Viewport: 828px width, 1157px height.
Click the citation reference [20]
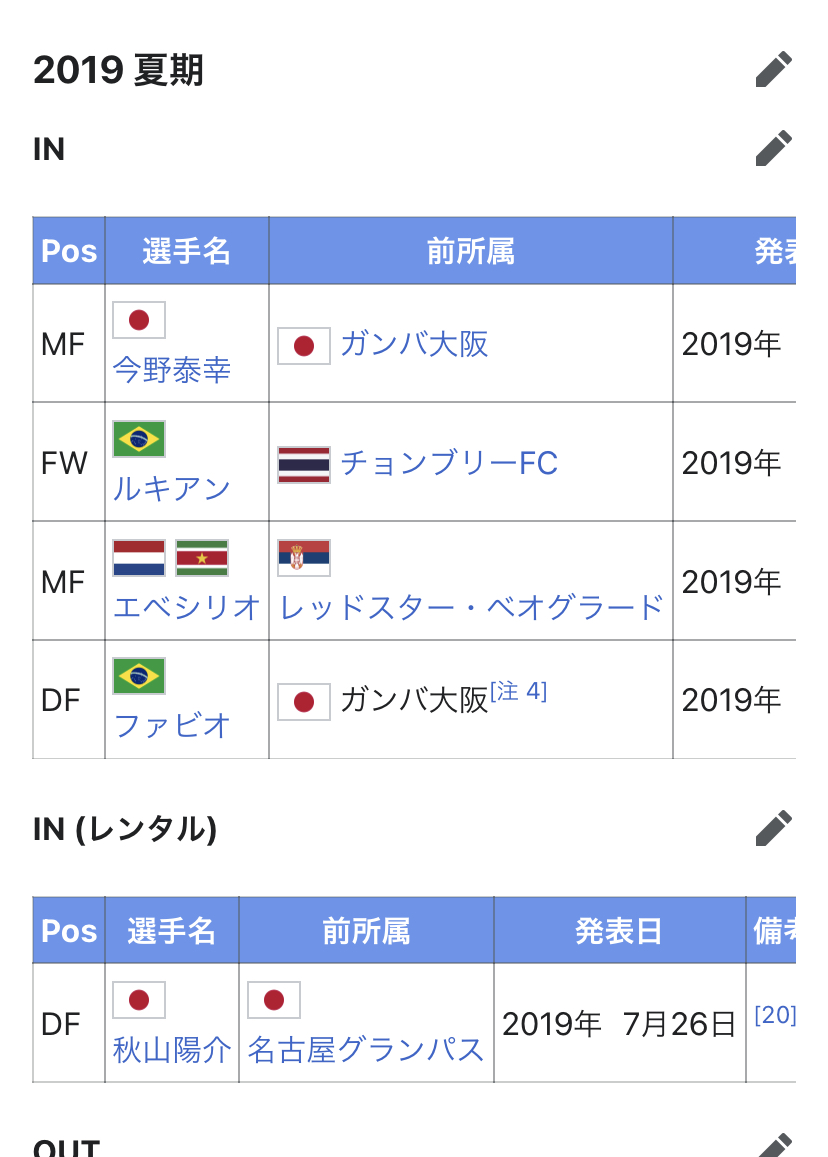point(775,1015)
